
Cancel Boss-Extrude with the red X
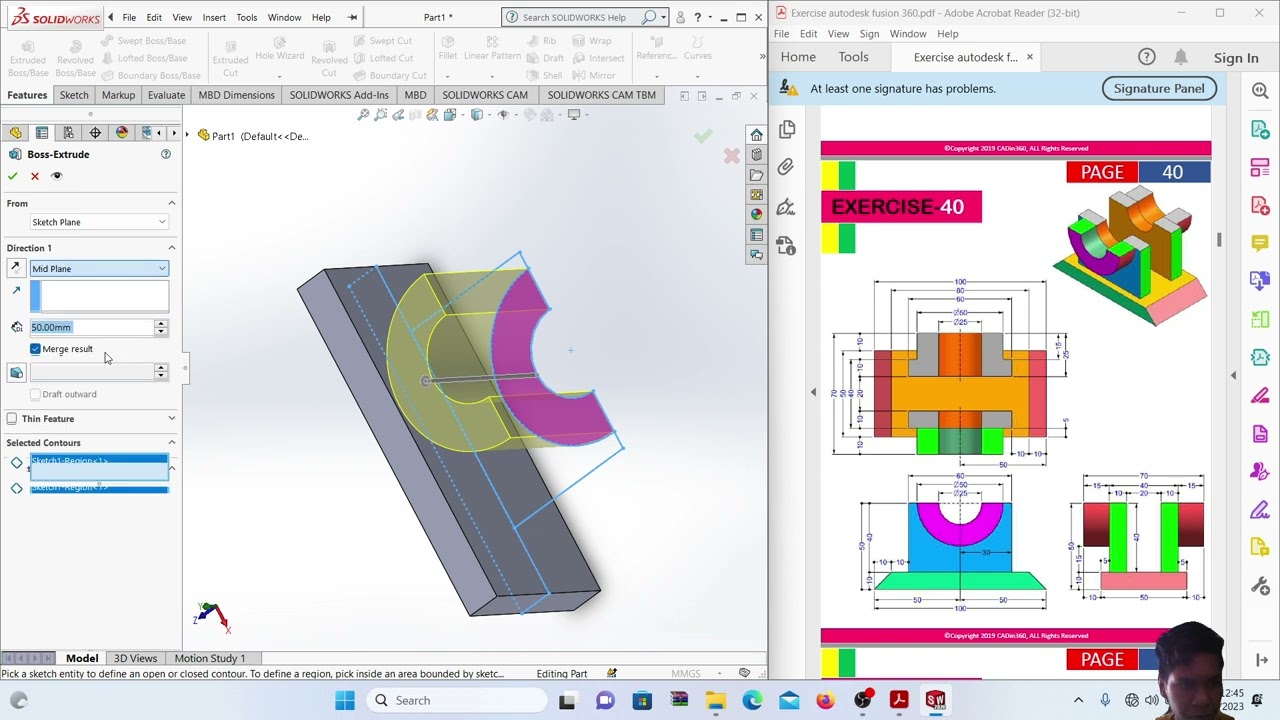pyautogui.click(x=35, y=176)
